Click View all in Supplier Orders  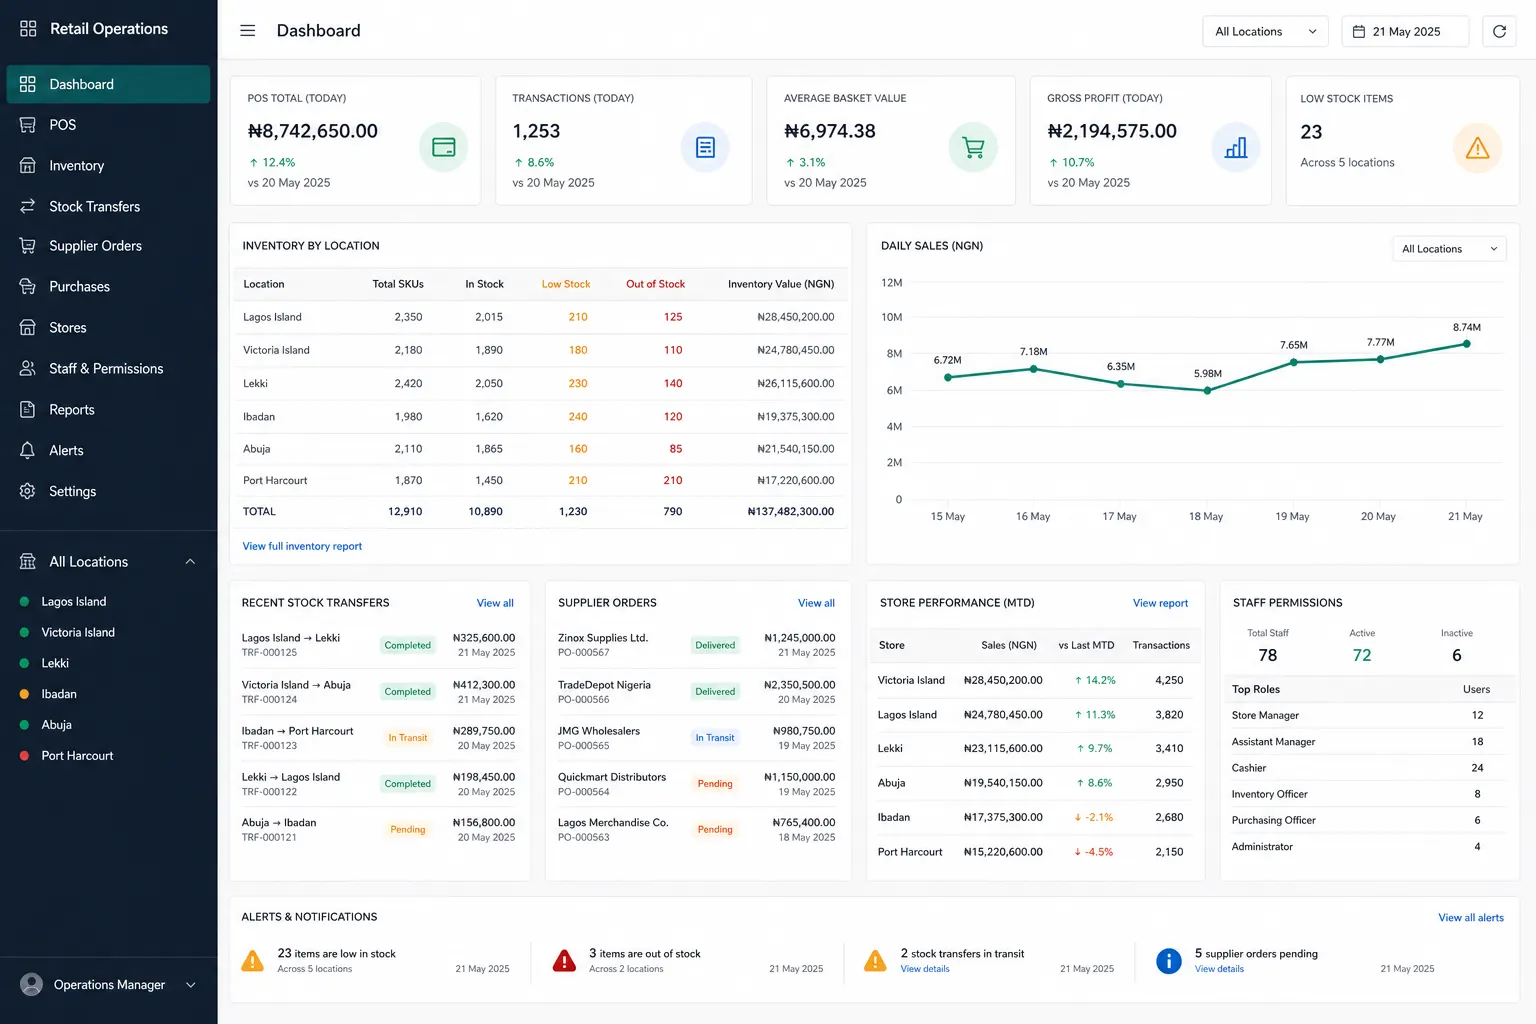click(816, 603)
